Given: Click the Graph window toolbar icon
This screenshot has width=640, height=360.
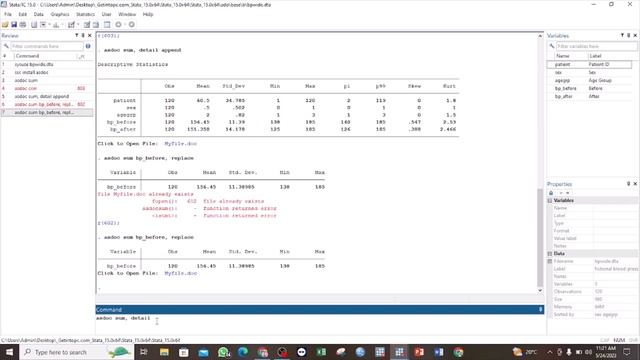Looking at the screenshot, I should point(56,25).
